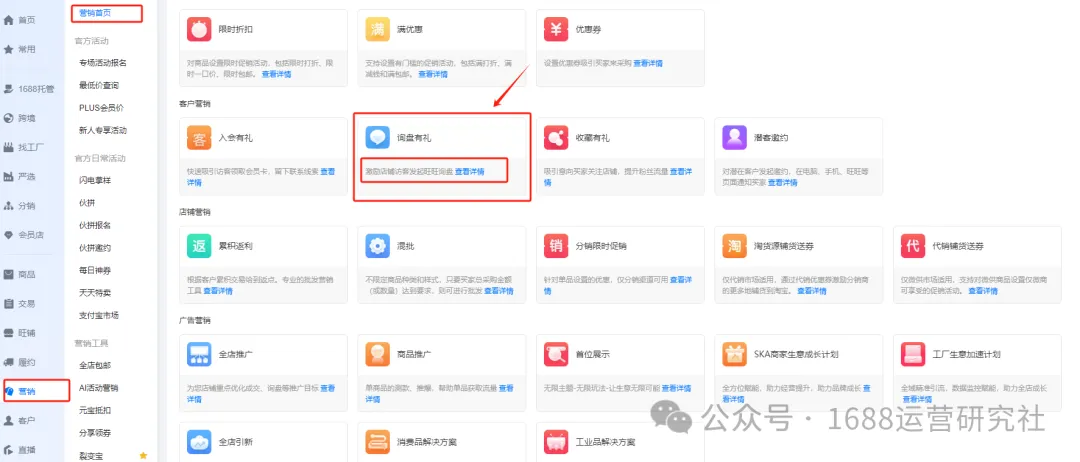Viewport: 1080px width, 462px height.
Task: Go to 支付宝市场 submenu item
Action: tap(99, 315)
